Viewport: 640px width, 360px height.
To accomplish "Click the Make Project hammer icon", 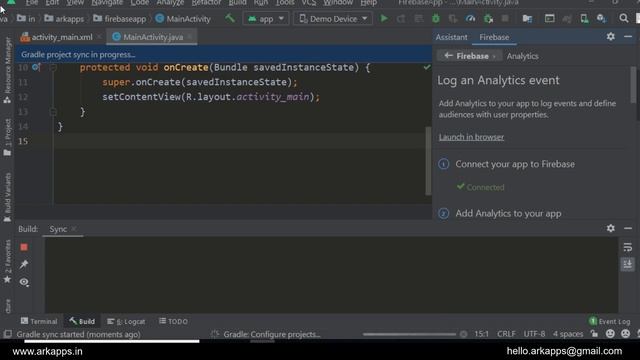I will point(230,18).
